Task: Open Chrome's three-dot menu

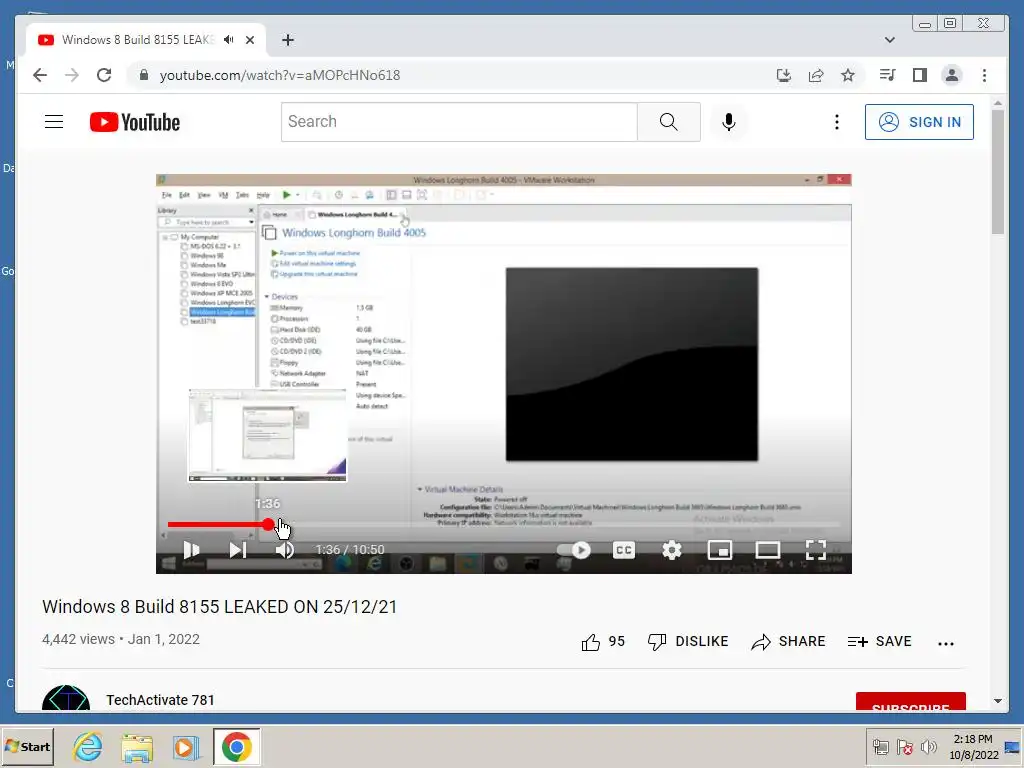Action: click(x=984, y=75)
